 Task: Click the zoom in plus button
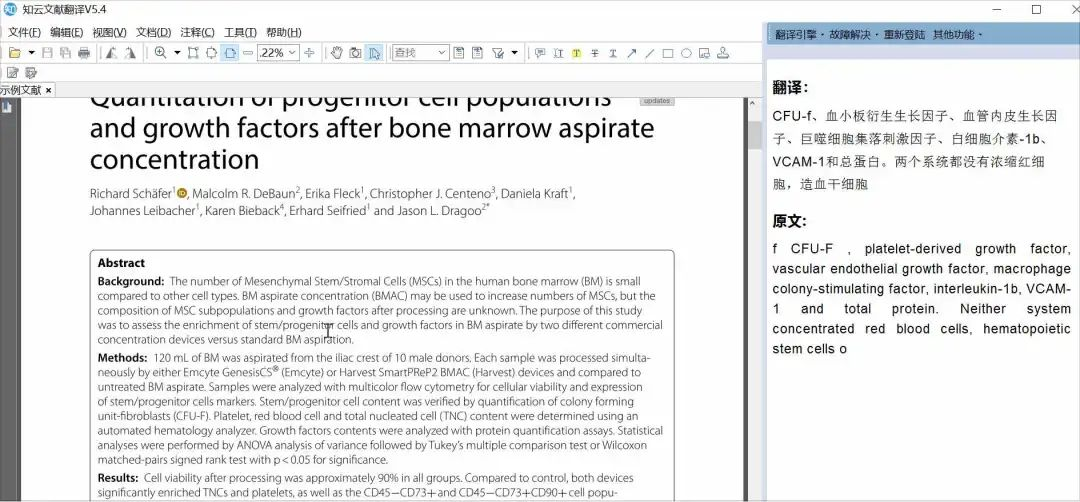[x=309, y=53]
